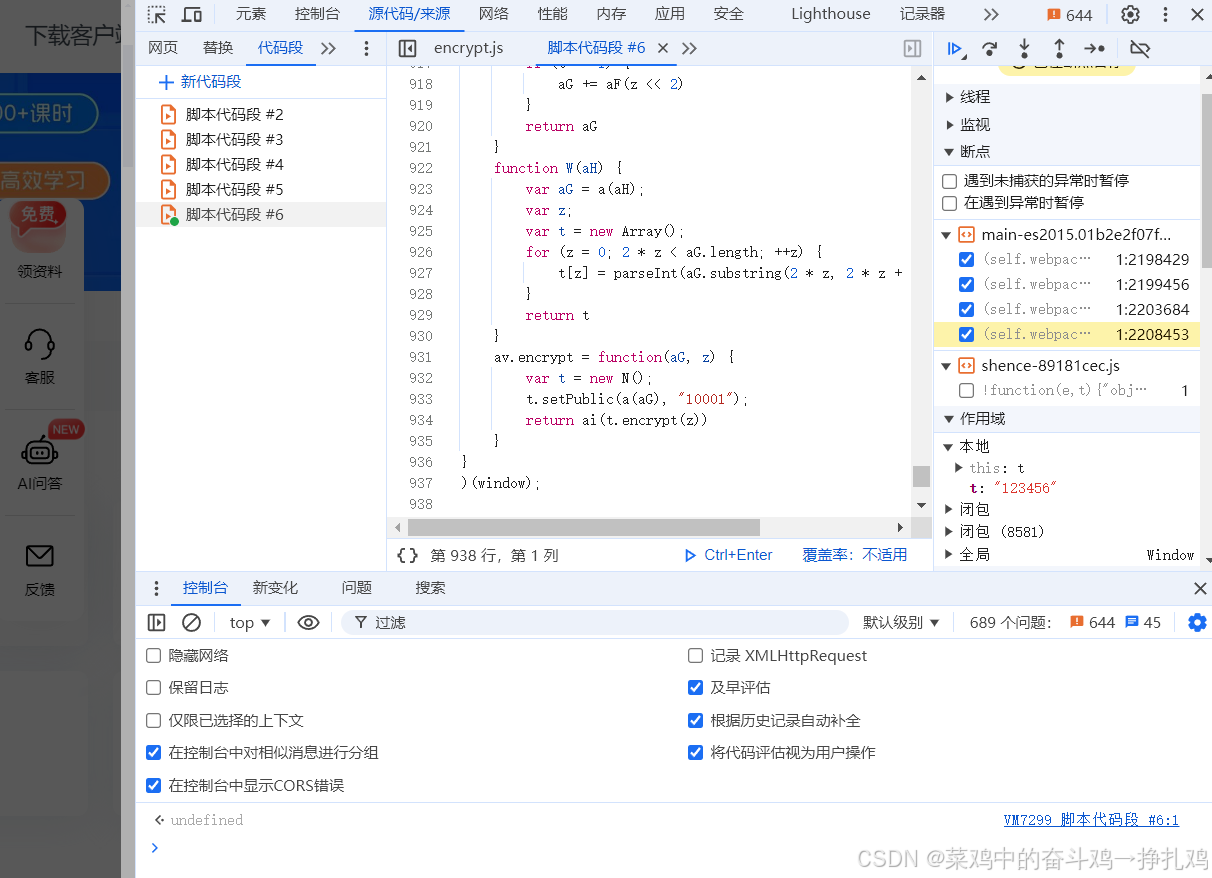Click the 领资料 icon on webpage

pos(40,226)
